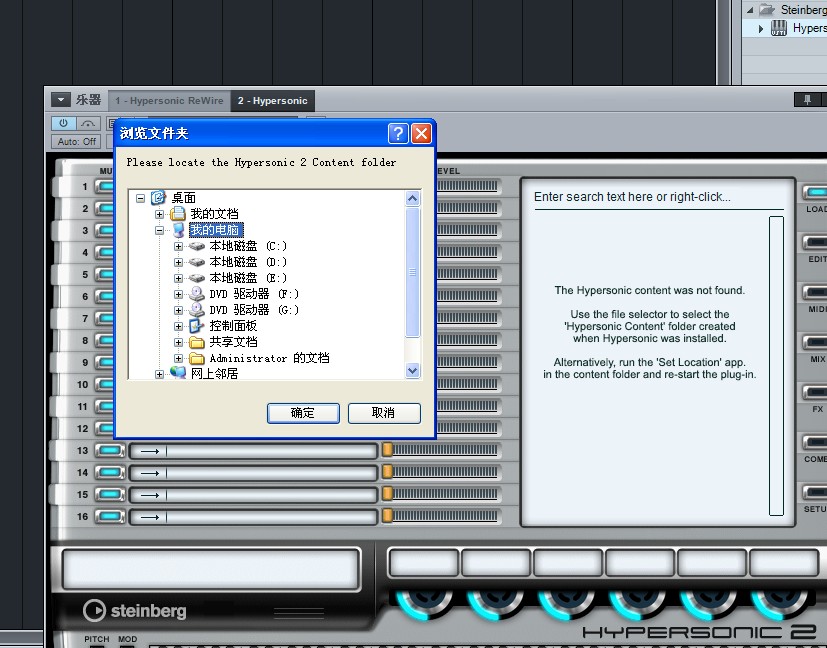This screenshot has height=648, width=827.
Task: Toggle the EDIT page LED button
Action: click(x=815, y=243)
